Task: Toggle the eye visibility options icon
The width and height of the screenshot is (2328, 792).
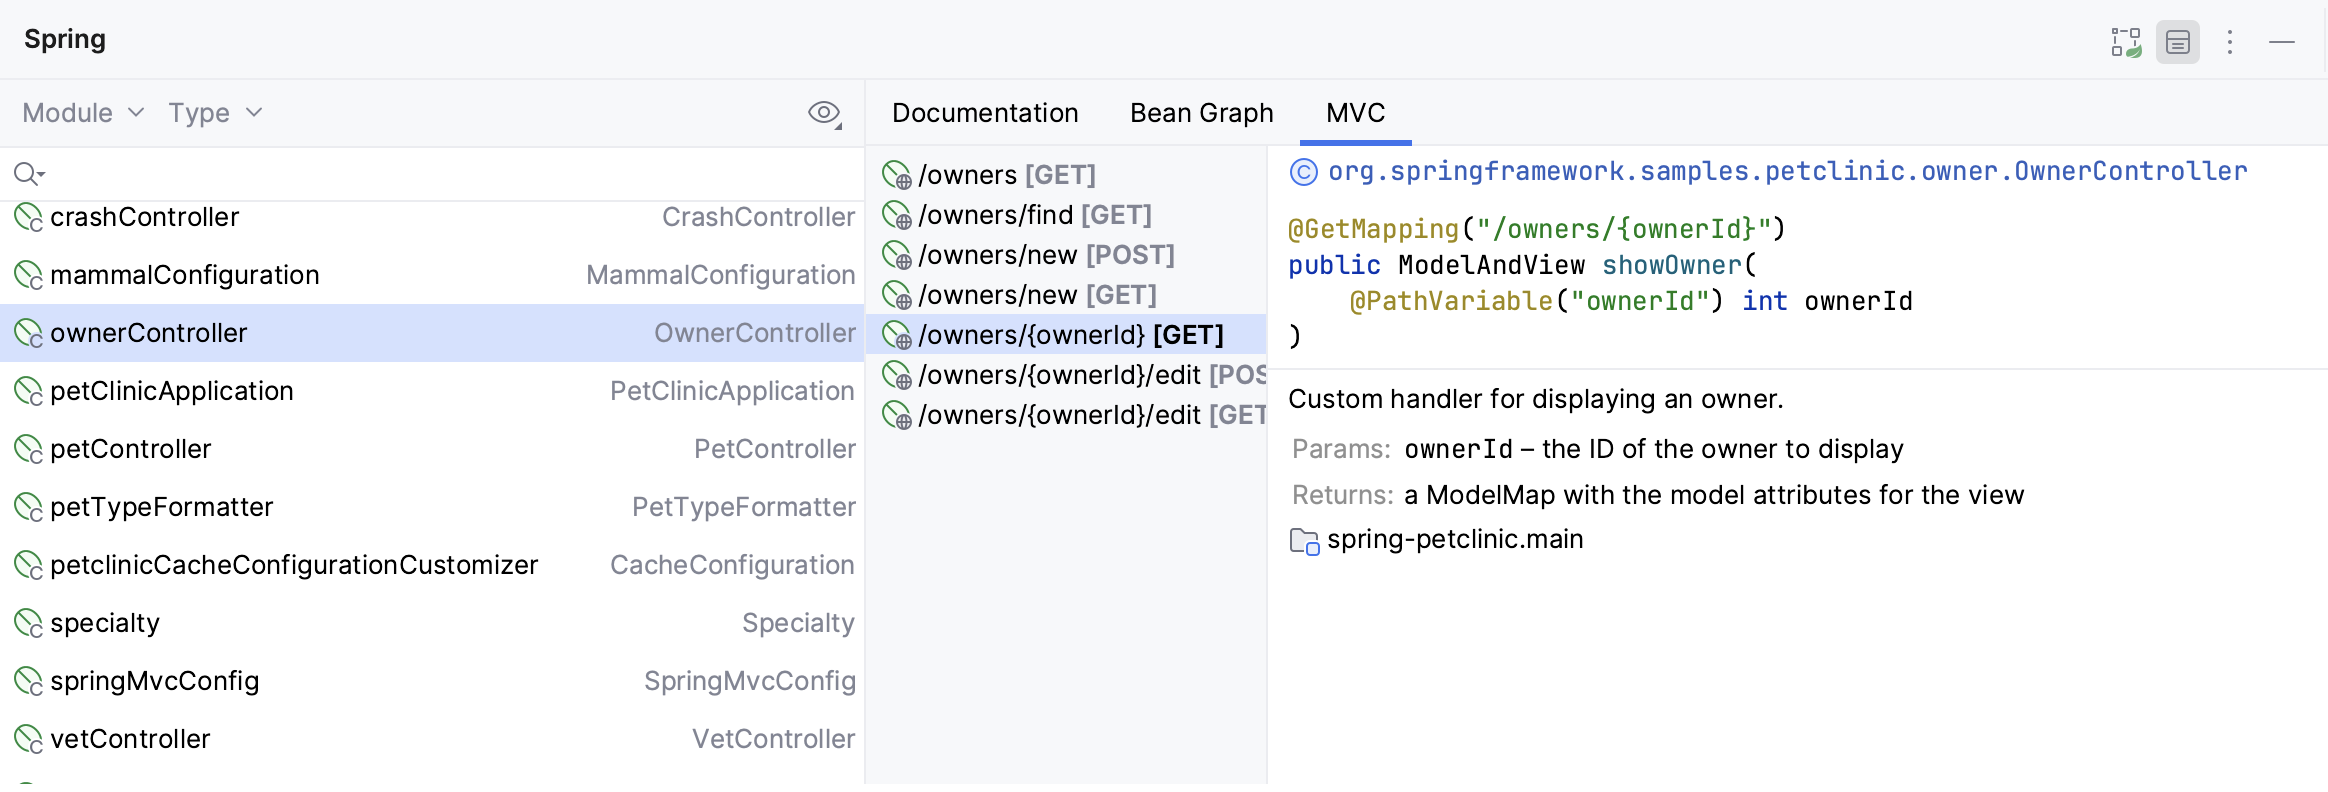Action: [825, 113]
